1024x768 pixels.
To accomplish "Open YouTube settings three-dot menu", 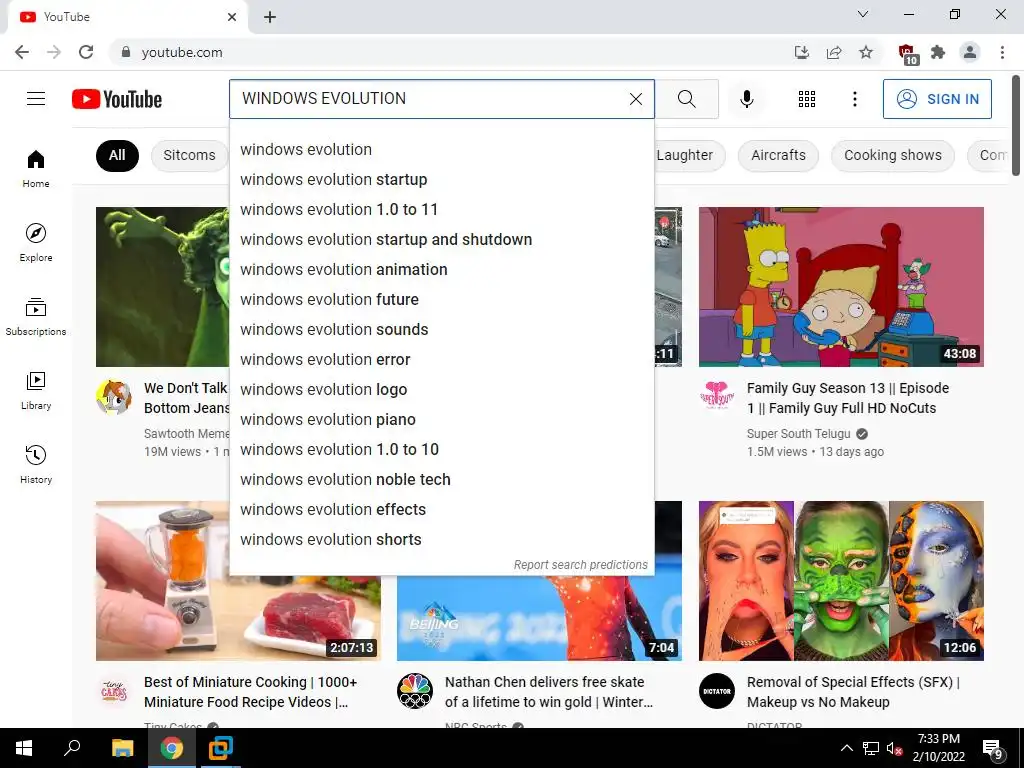I will click(x=854, y=99).
